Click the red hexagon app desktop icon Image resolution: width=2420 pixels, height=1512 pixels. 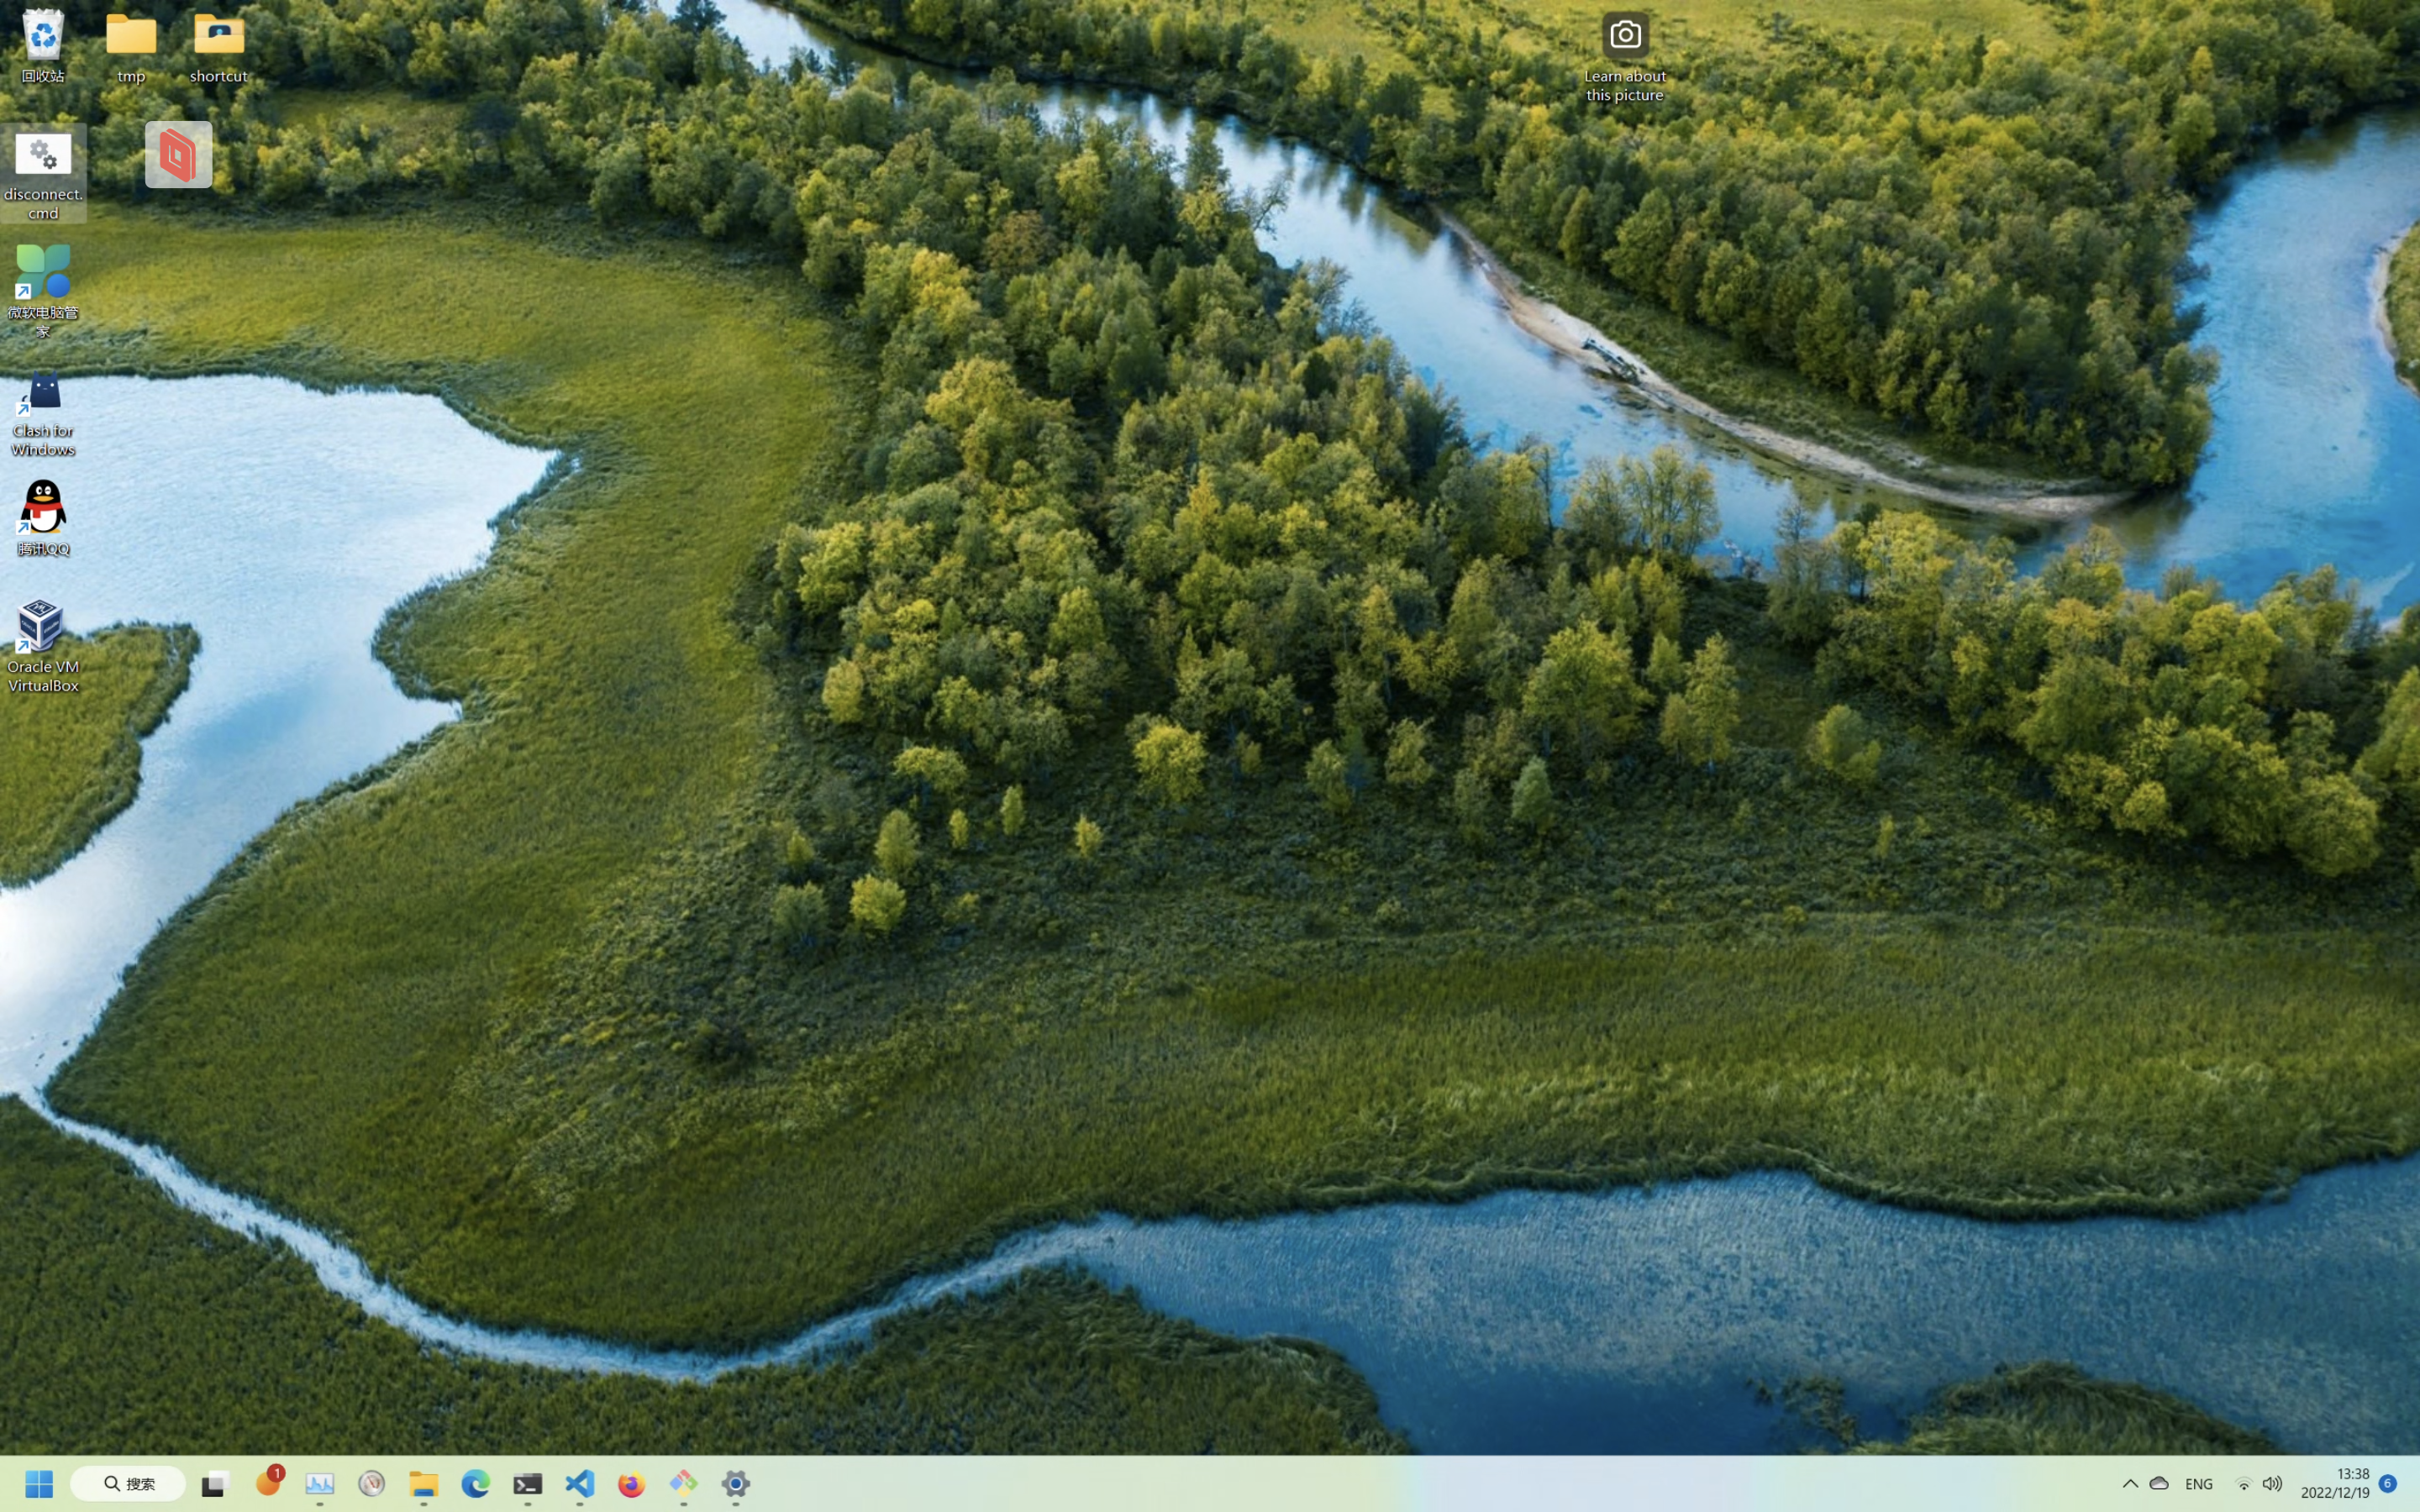point(178,155)
